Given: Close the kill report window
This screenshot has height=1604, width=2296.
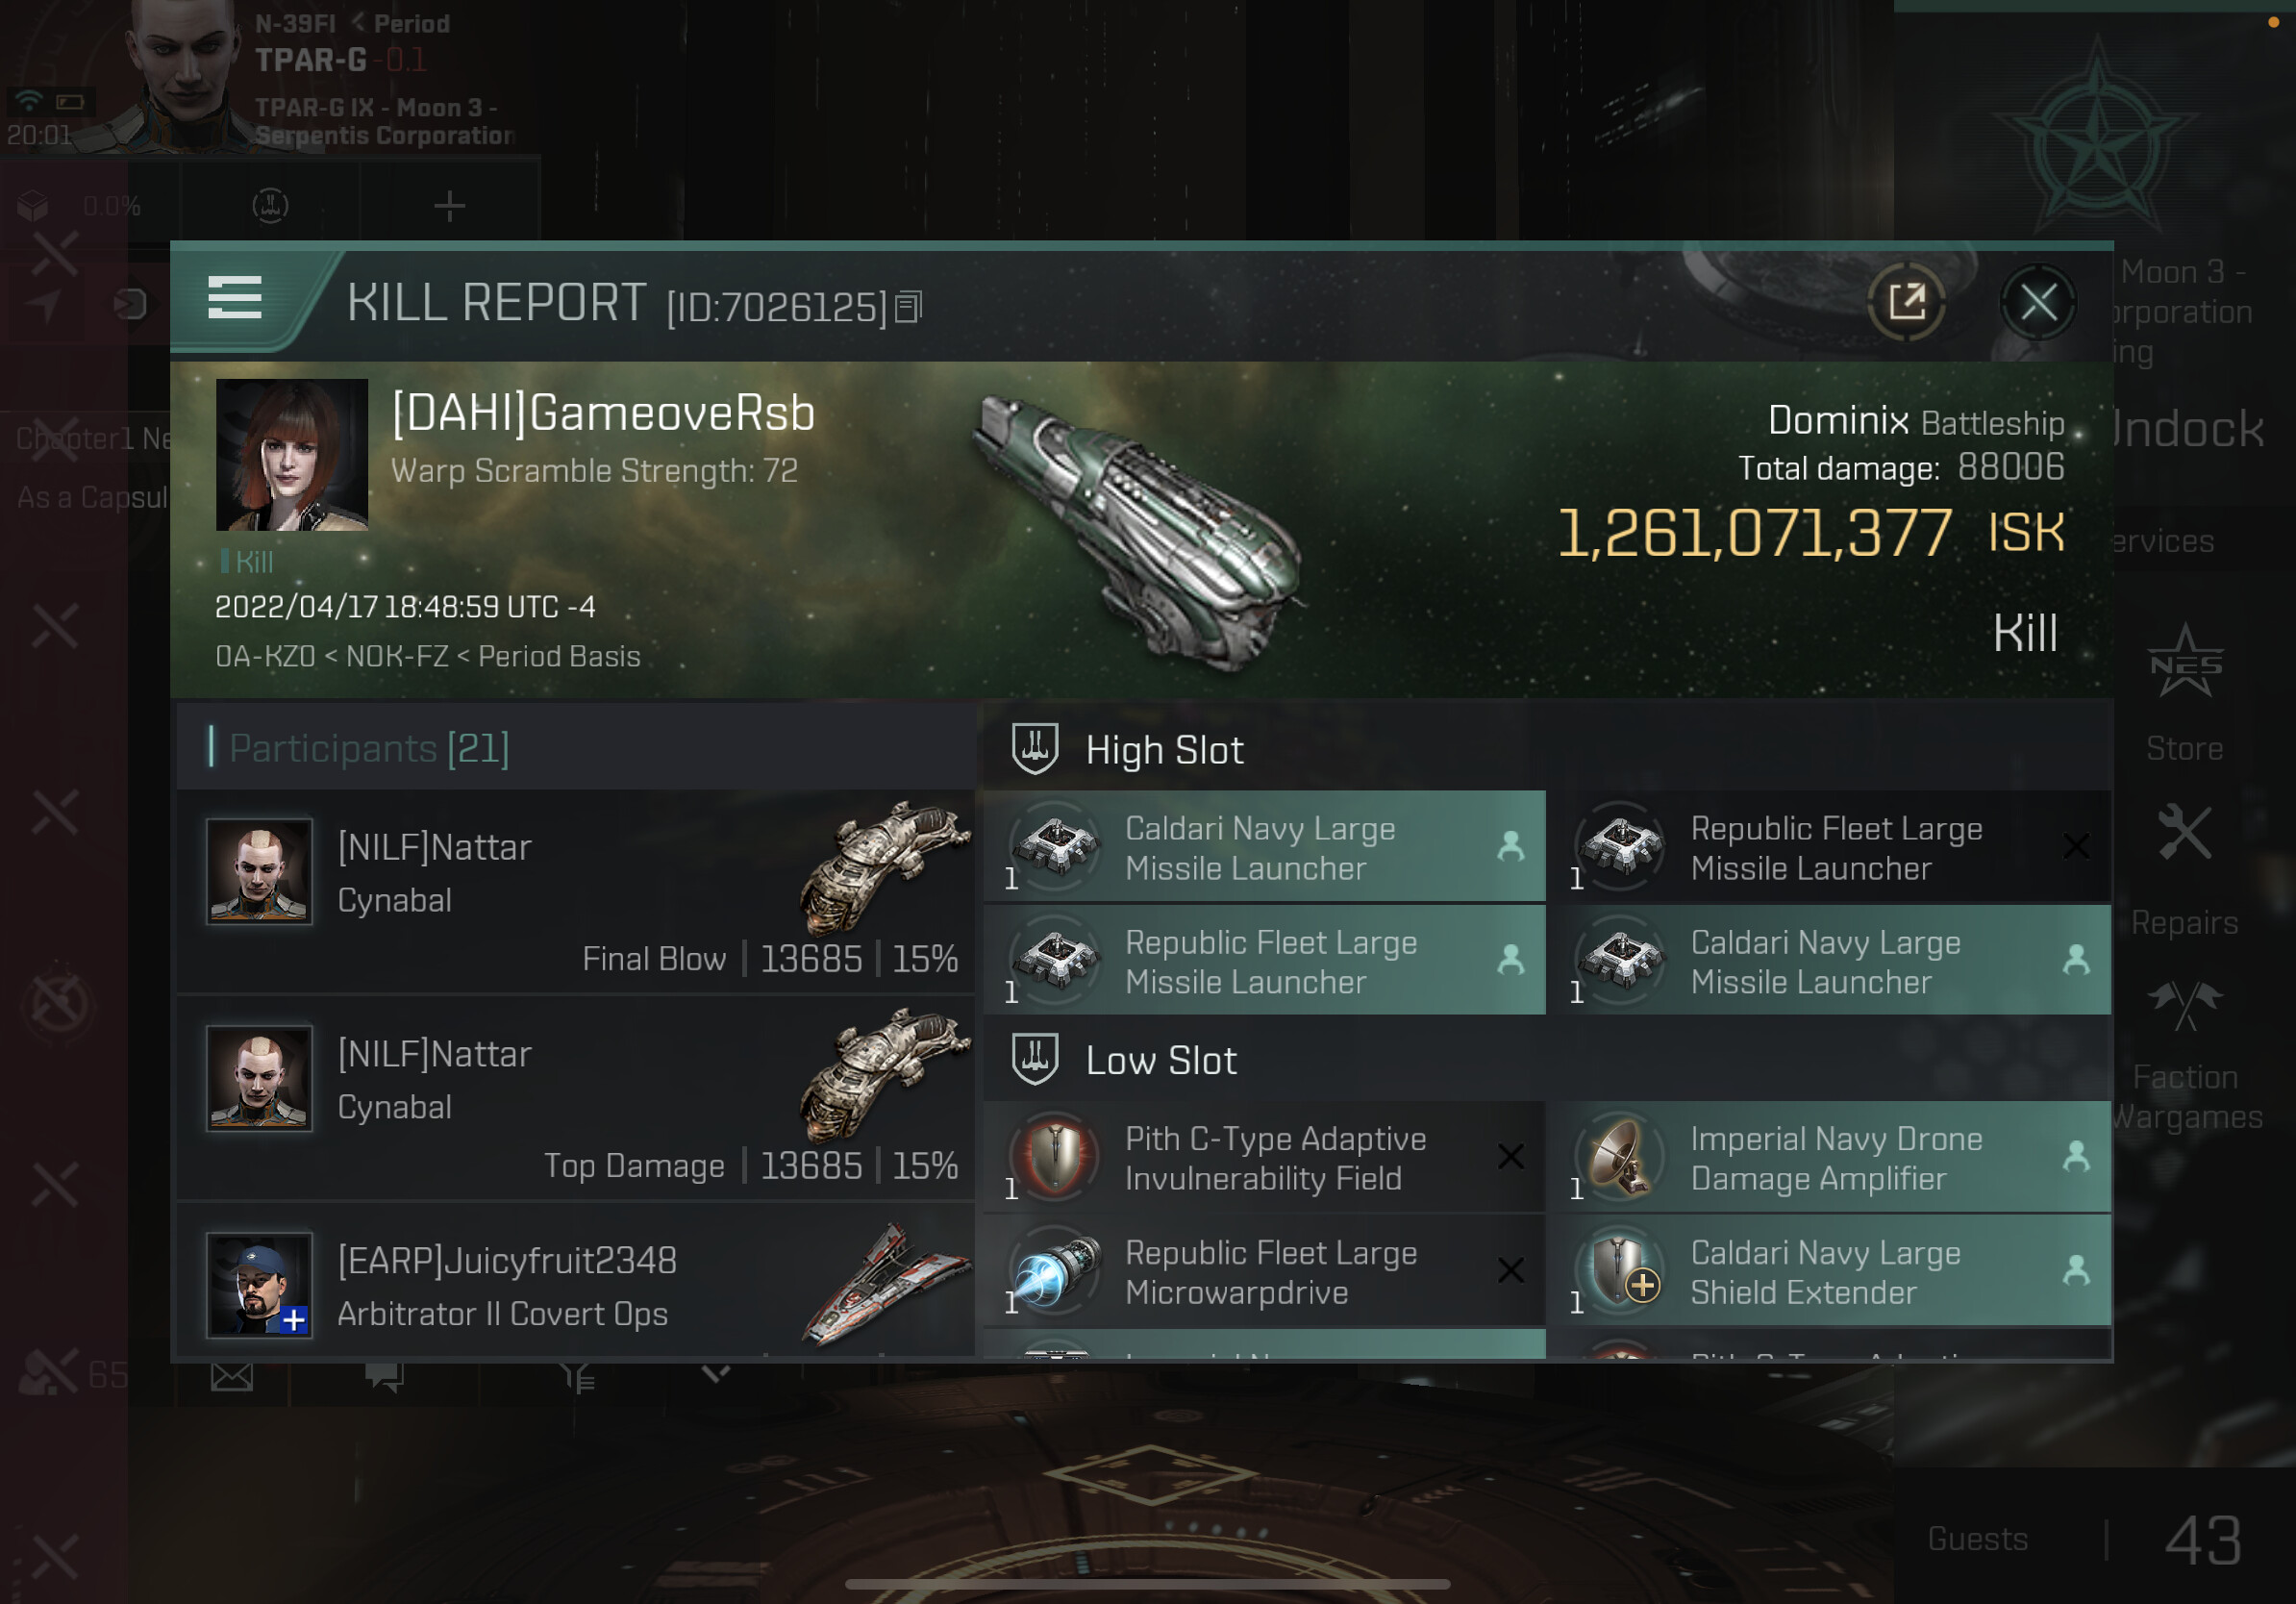Looking at the screenshot, I should tap(2038, 301).
